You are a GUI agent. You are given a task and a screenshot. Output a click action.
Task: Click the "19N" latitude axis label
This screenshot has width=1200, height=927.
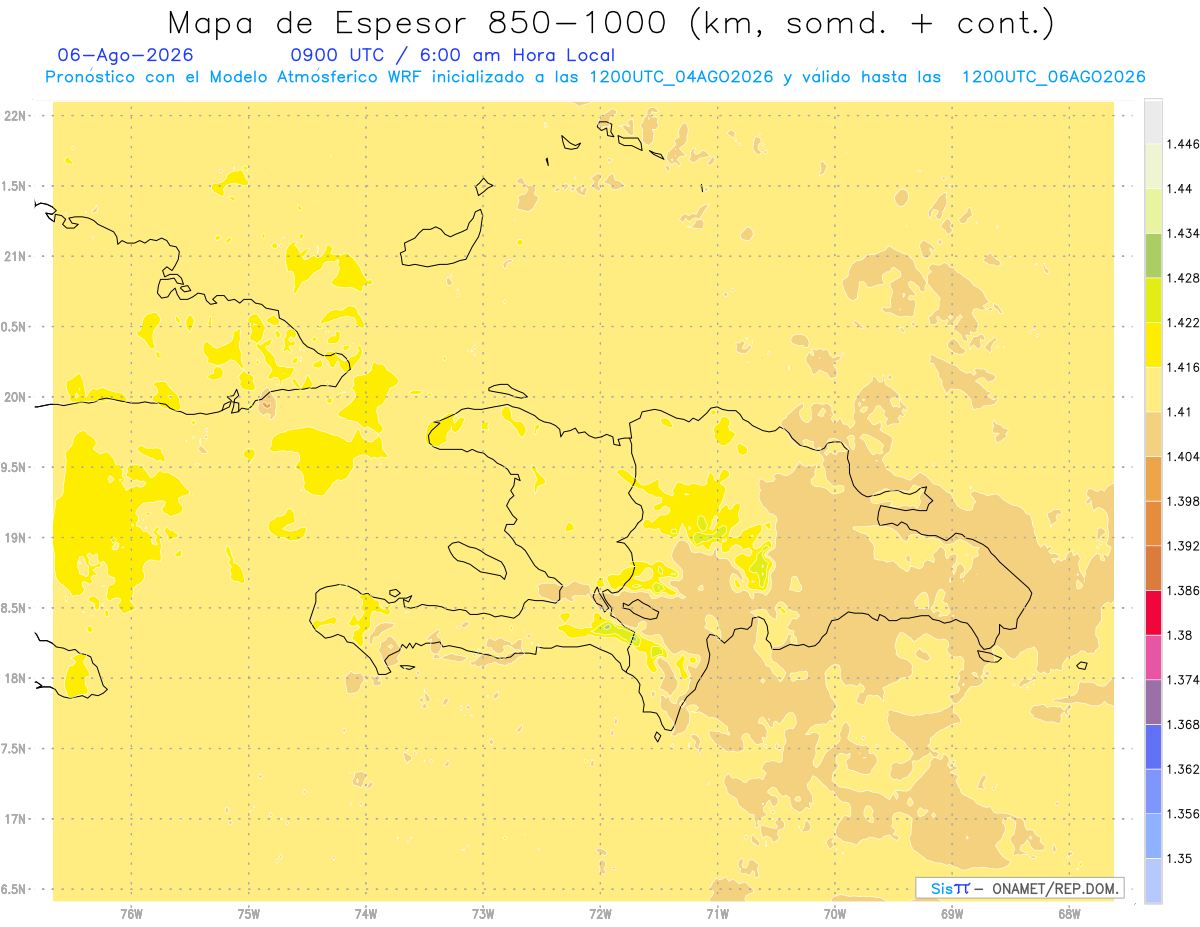15,538
